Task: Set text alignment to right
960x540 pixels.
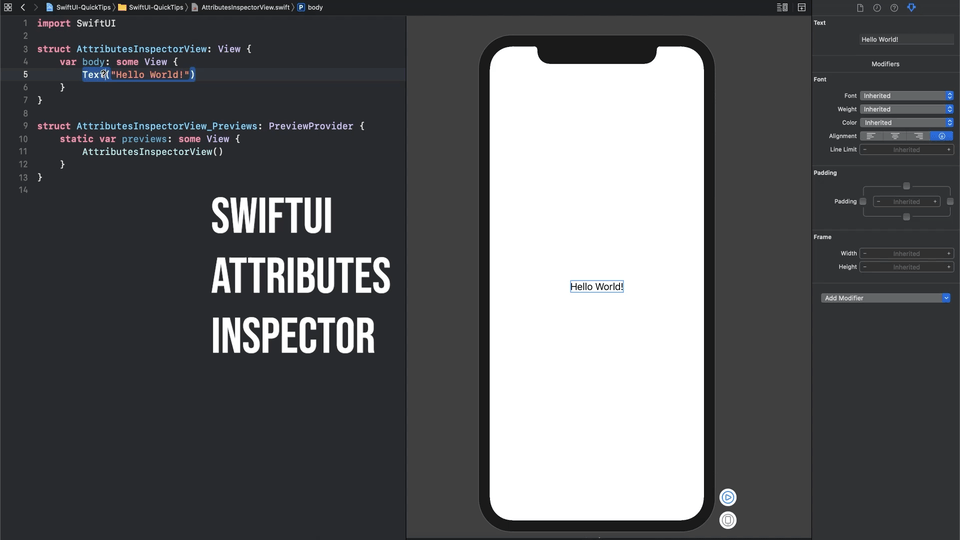Action: point(918,136)
